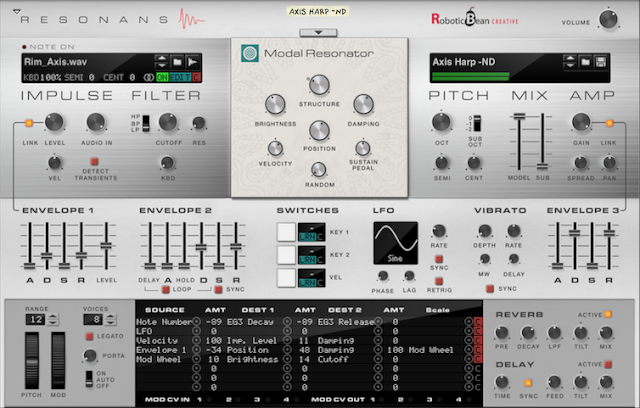Image resolution: width=640 pixels, height=408 pixels.
Task: Browse for an impulse sample file
Action: pyautogui.click(x=177, y=62)
